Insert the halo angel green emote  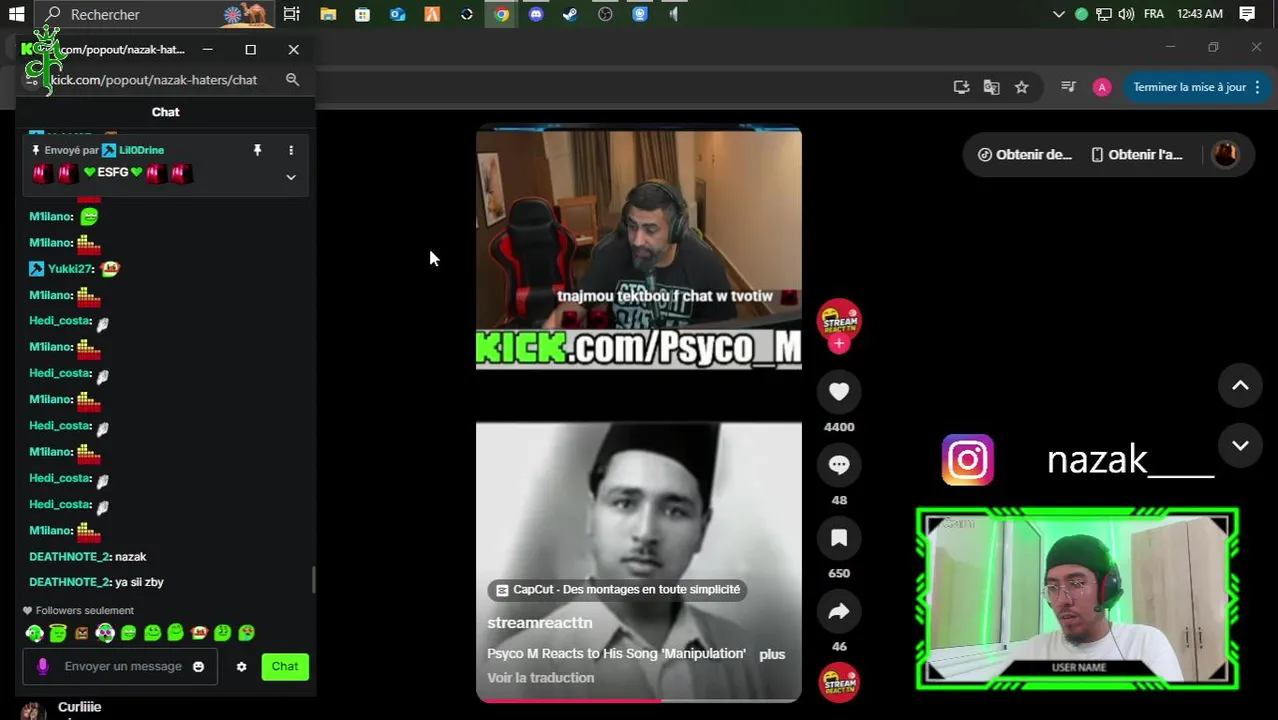pyautogui.click(x=58, y=633)
